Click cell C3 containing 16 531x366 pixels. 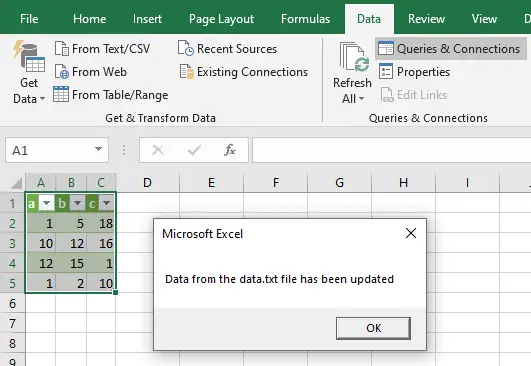tap(101, 243)
